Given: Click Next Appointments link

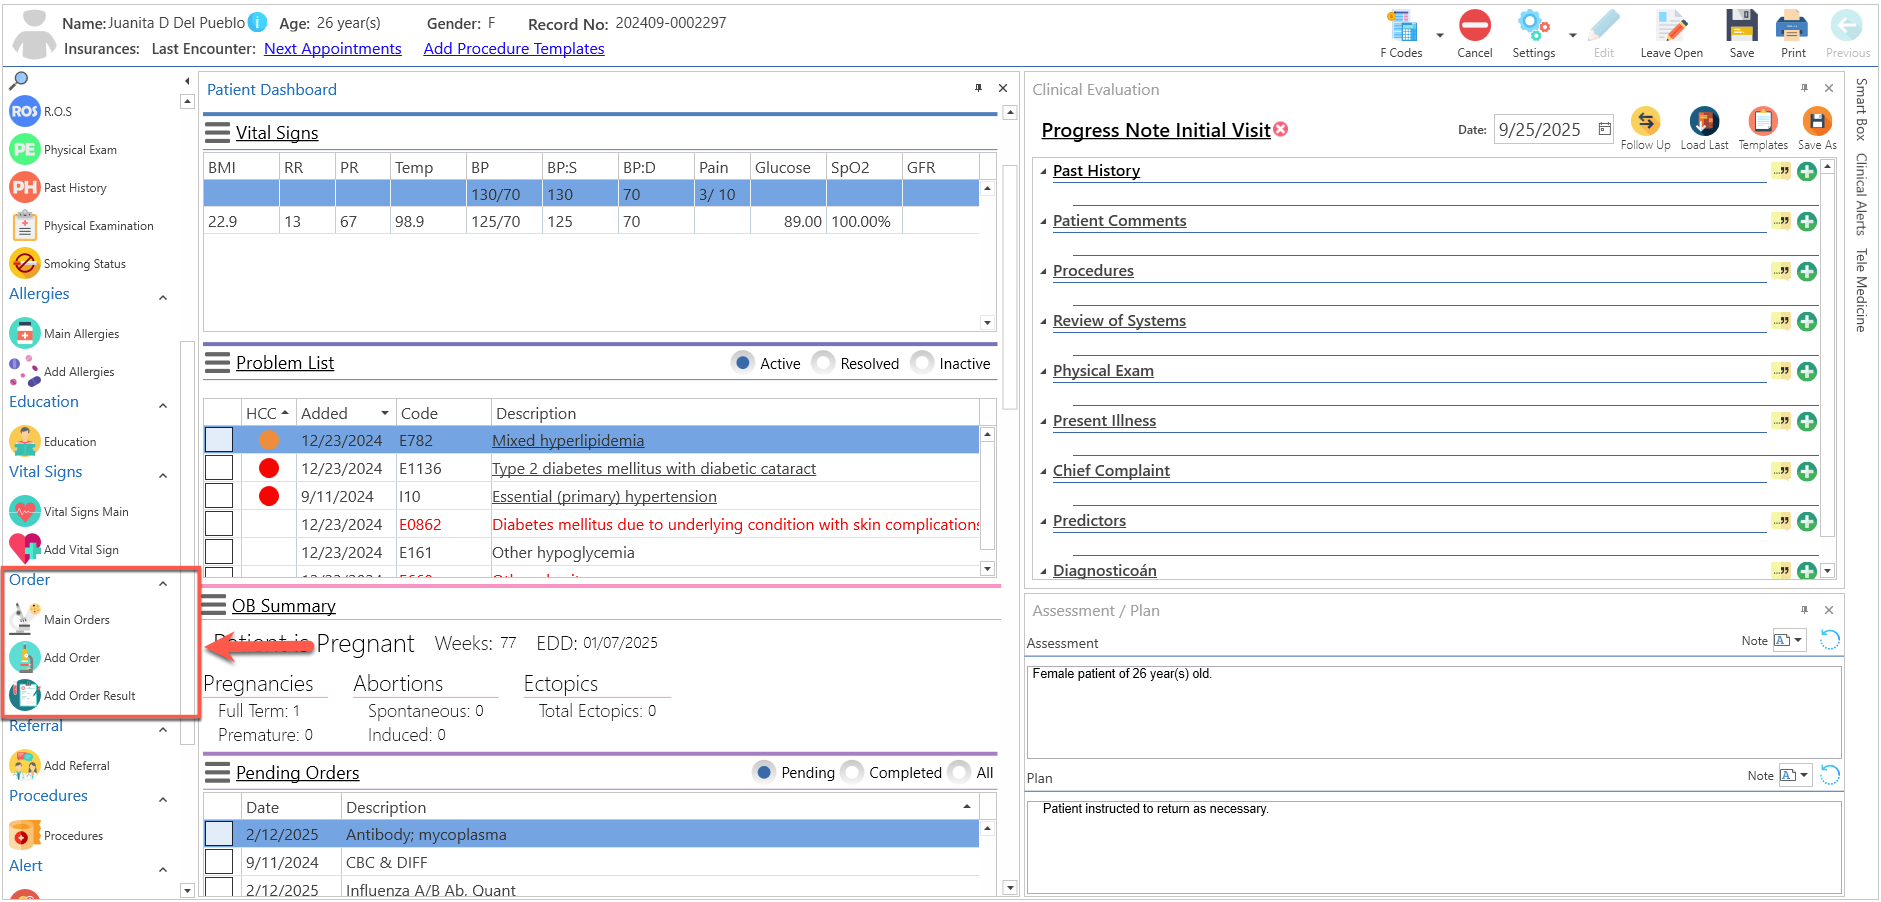Looking at the screenshot, I should click(333, 48).
